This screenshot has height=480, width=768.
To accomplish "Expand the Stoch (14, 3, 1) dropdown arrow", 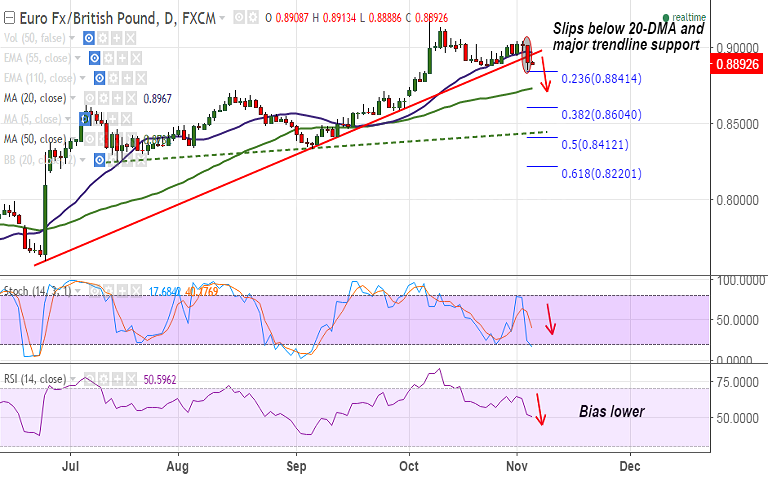I will [x=78, y=291].
